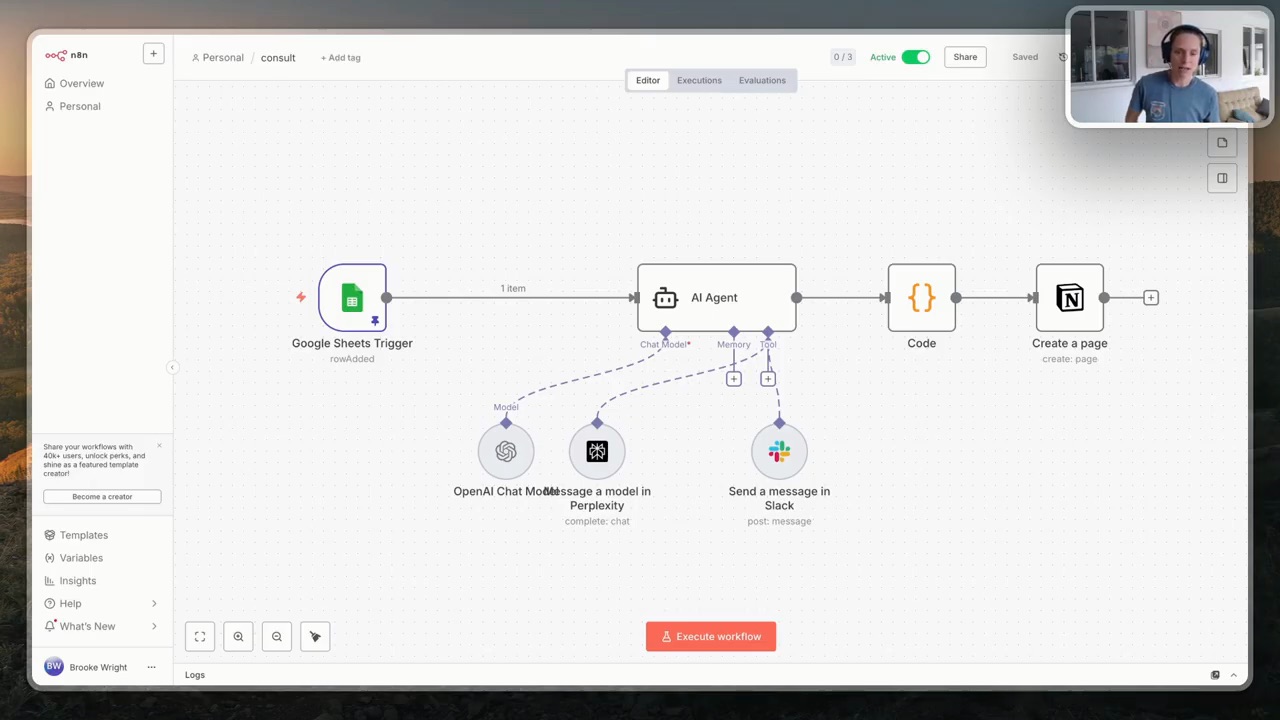Open Variables in sidebar
Image resolution: width=1280 pixels, height=720 pixels.
[x=102, y=558]
